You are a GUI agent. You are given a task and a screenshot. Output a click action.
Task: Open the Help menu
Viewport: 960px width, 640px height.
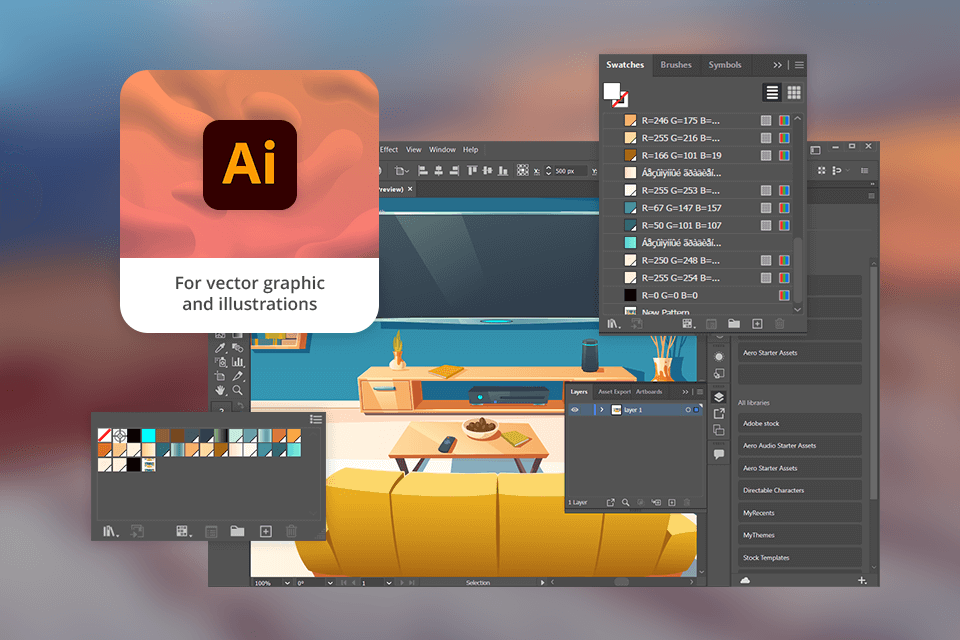tap(470, 149)
